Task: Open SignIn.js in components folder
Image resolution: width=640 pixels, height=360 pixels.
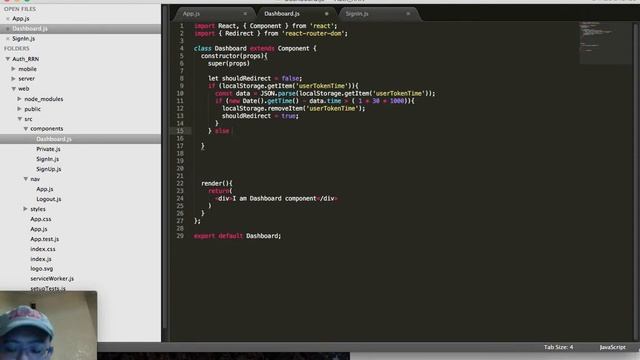Action: (47, 159)
